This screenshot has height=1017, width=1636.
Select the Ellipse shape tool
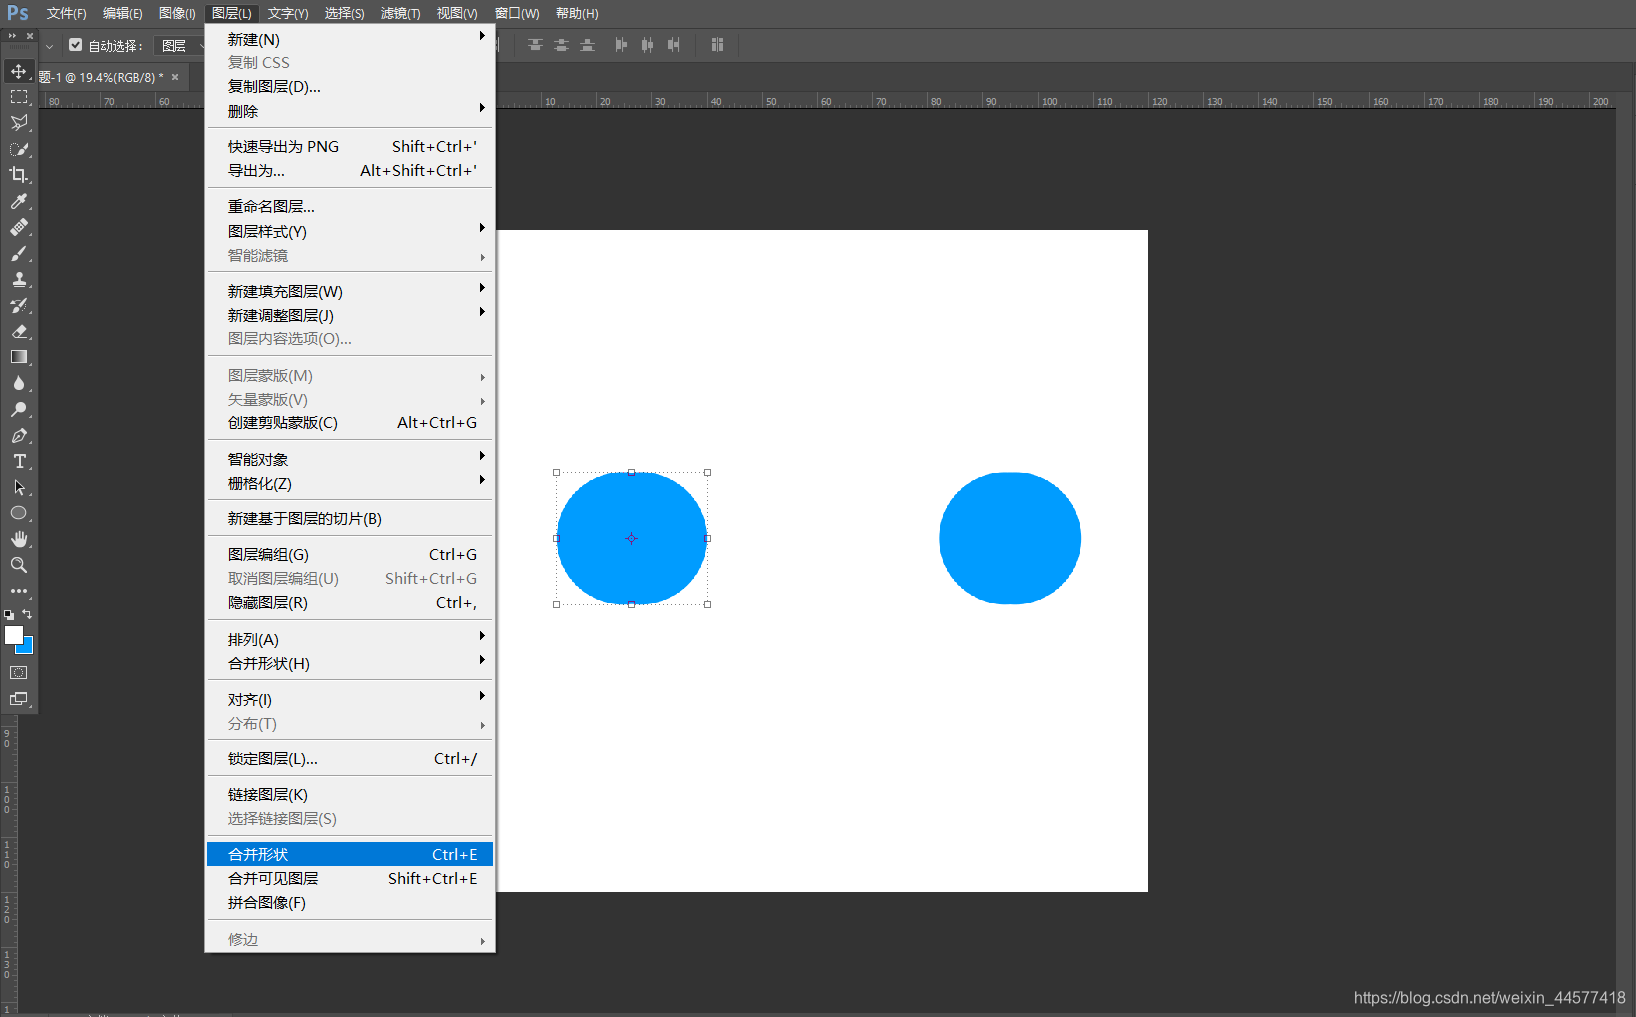coord(19,513)
